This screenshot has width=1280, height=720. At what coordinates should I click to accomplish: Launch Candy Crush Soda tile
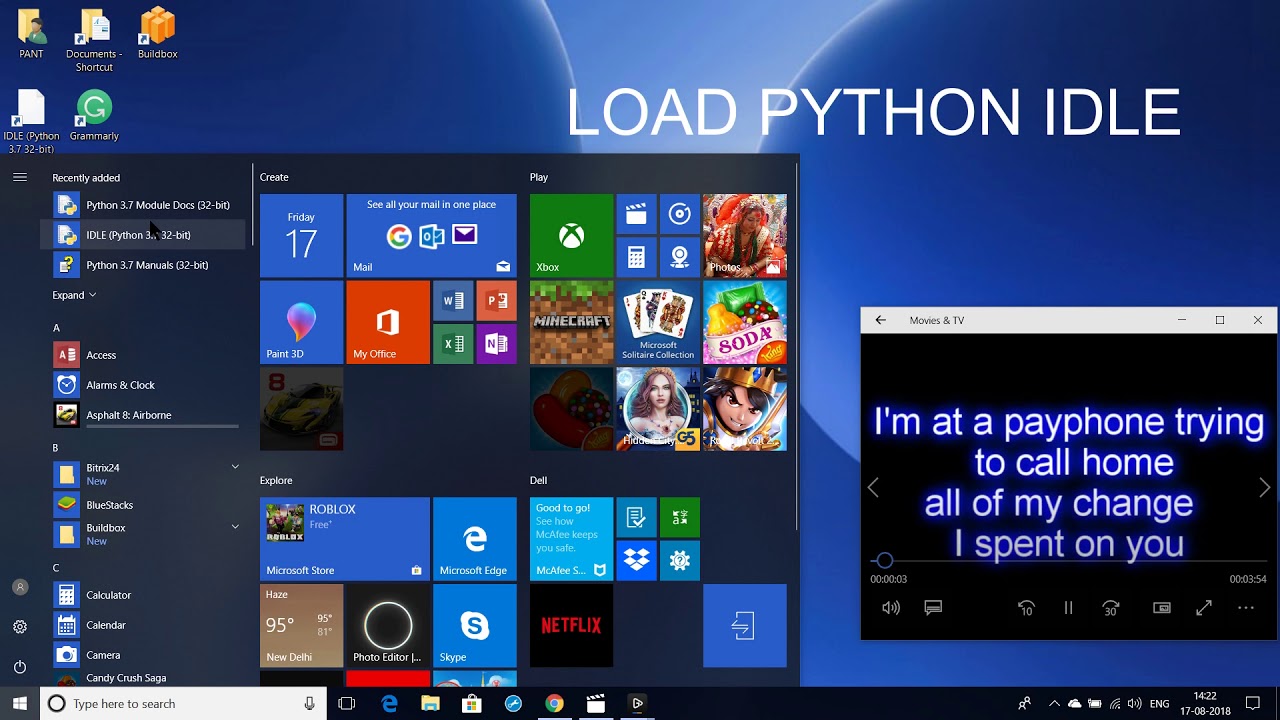tap(745, 322)
